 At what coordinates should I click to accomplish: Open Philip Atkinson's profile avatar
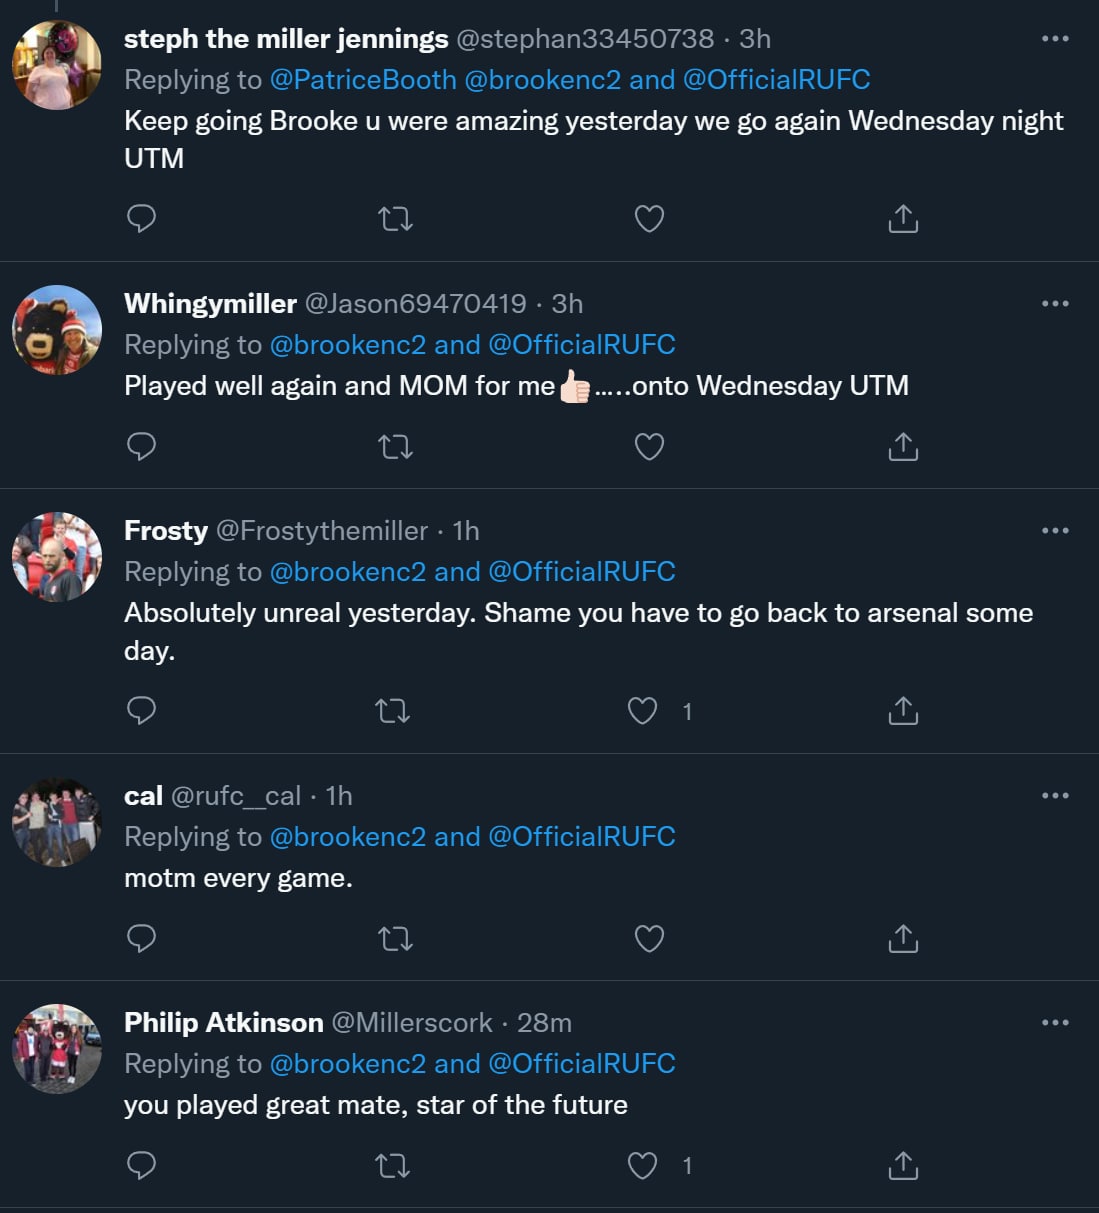point(57,1049)
